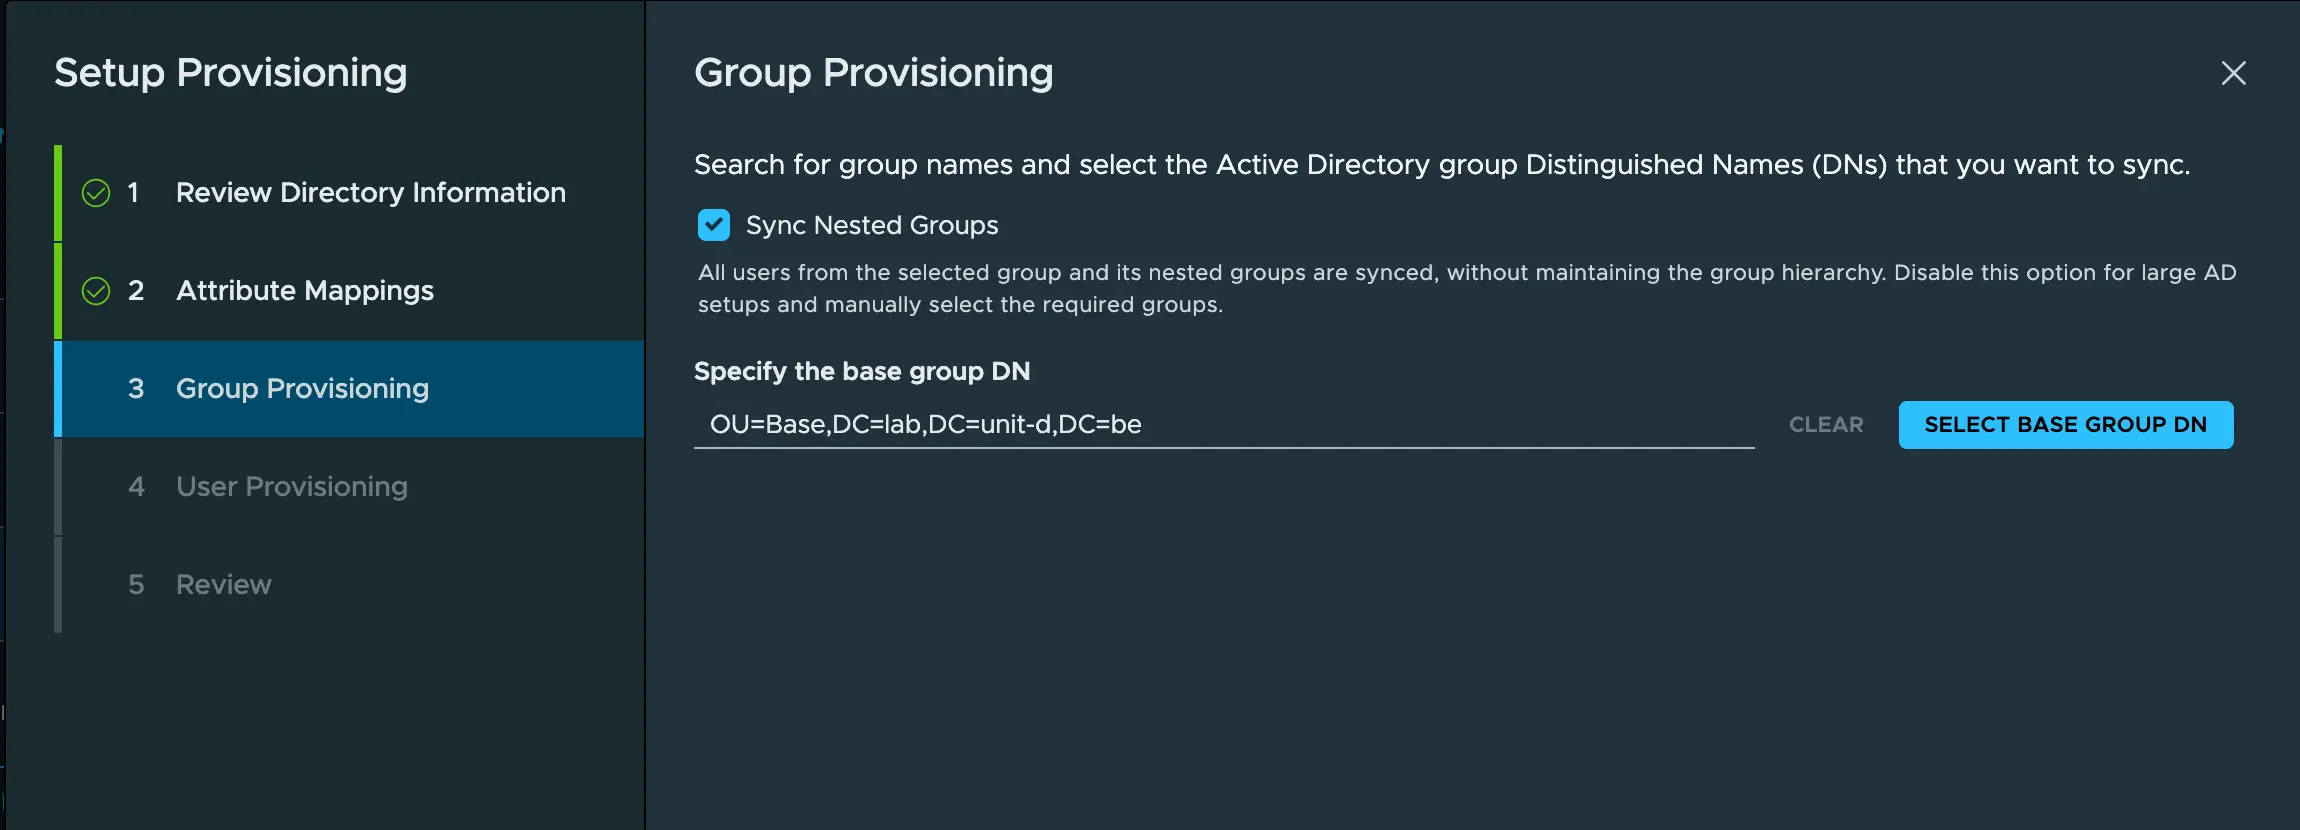Click the step 3 number indicator

tap(138, 389)
